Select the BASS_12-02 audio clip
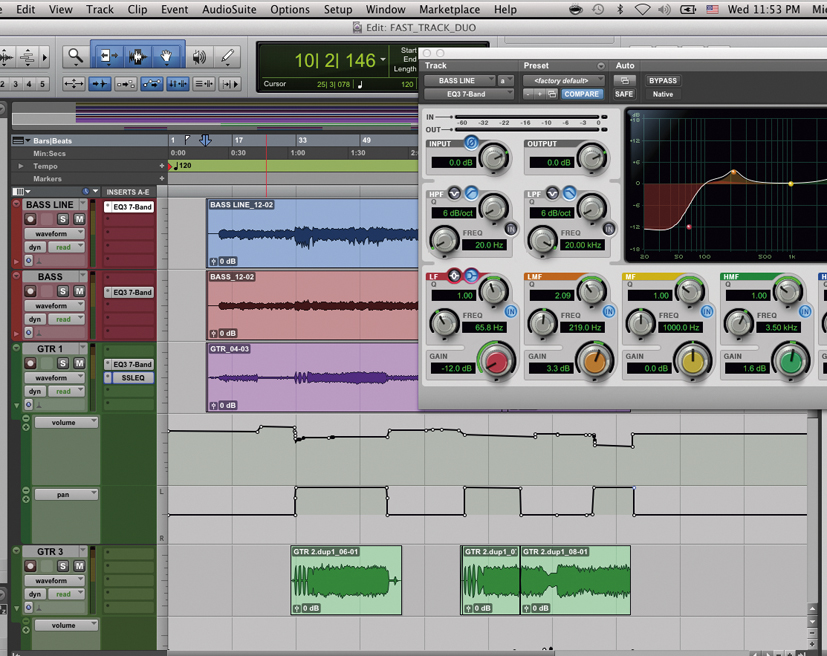This screenshot has width=827, height=656. pyautogui.click(x=312, y=305)
